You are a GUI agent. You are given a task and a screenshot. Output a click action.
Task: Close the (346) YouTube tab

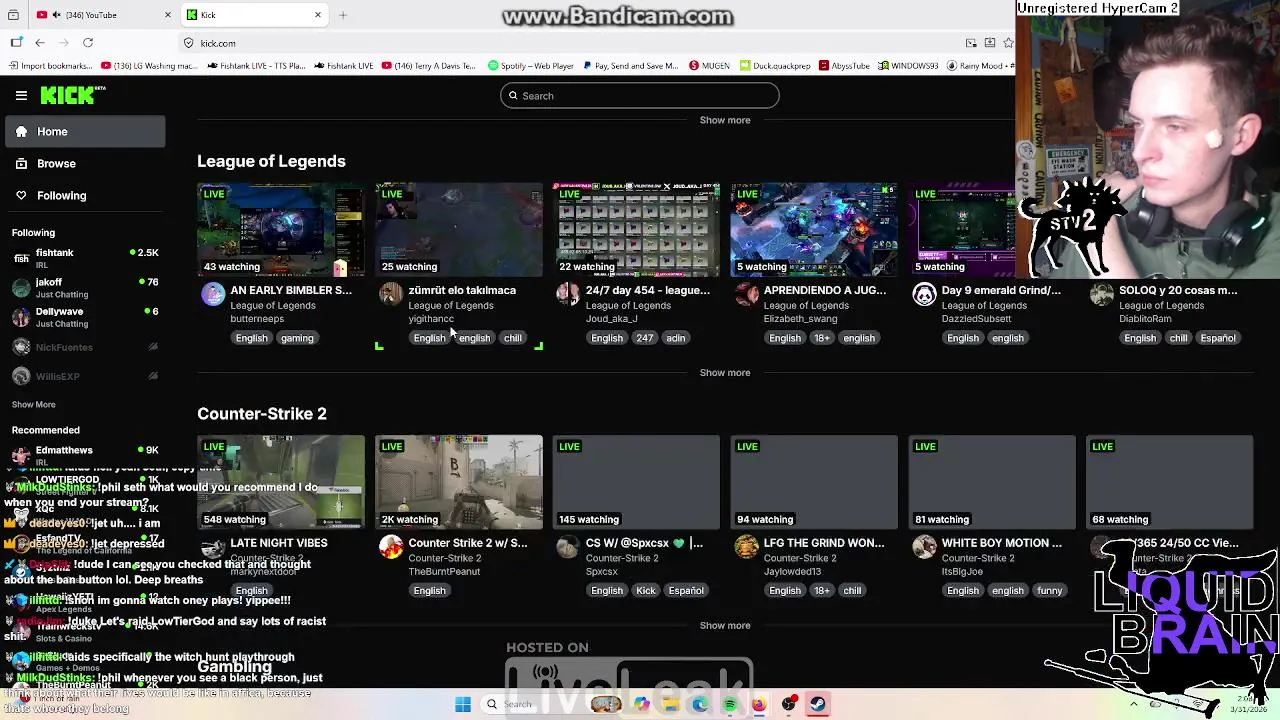coord(167,15)
